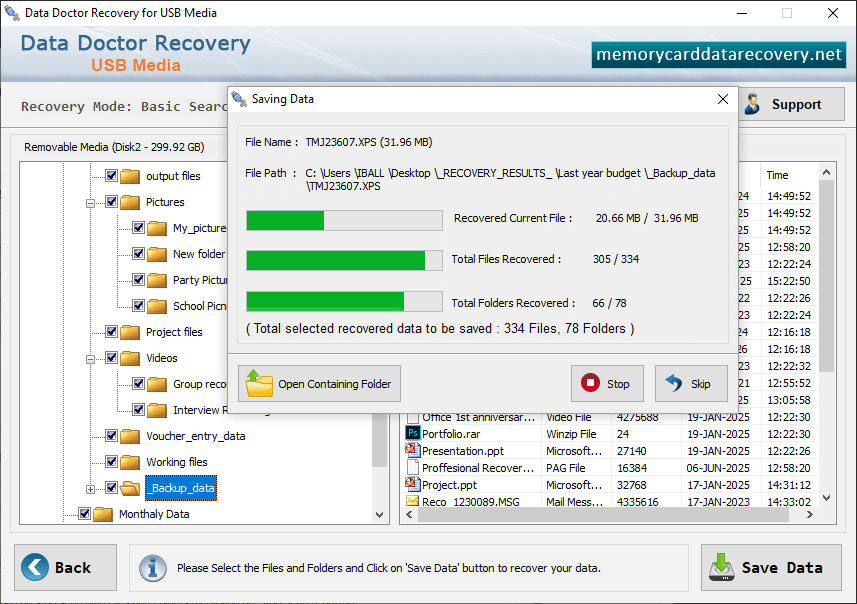Click the Stop button's red icon
This screenshot has height=604, width=857.
590,383
